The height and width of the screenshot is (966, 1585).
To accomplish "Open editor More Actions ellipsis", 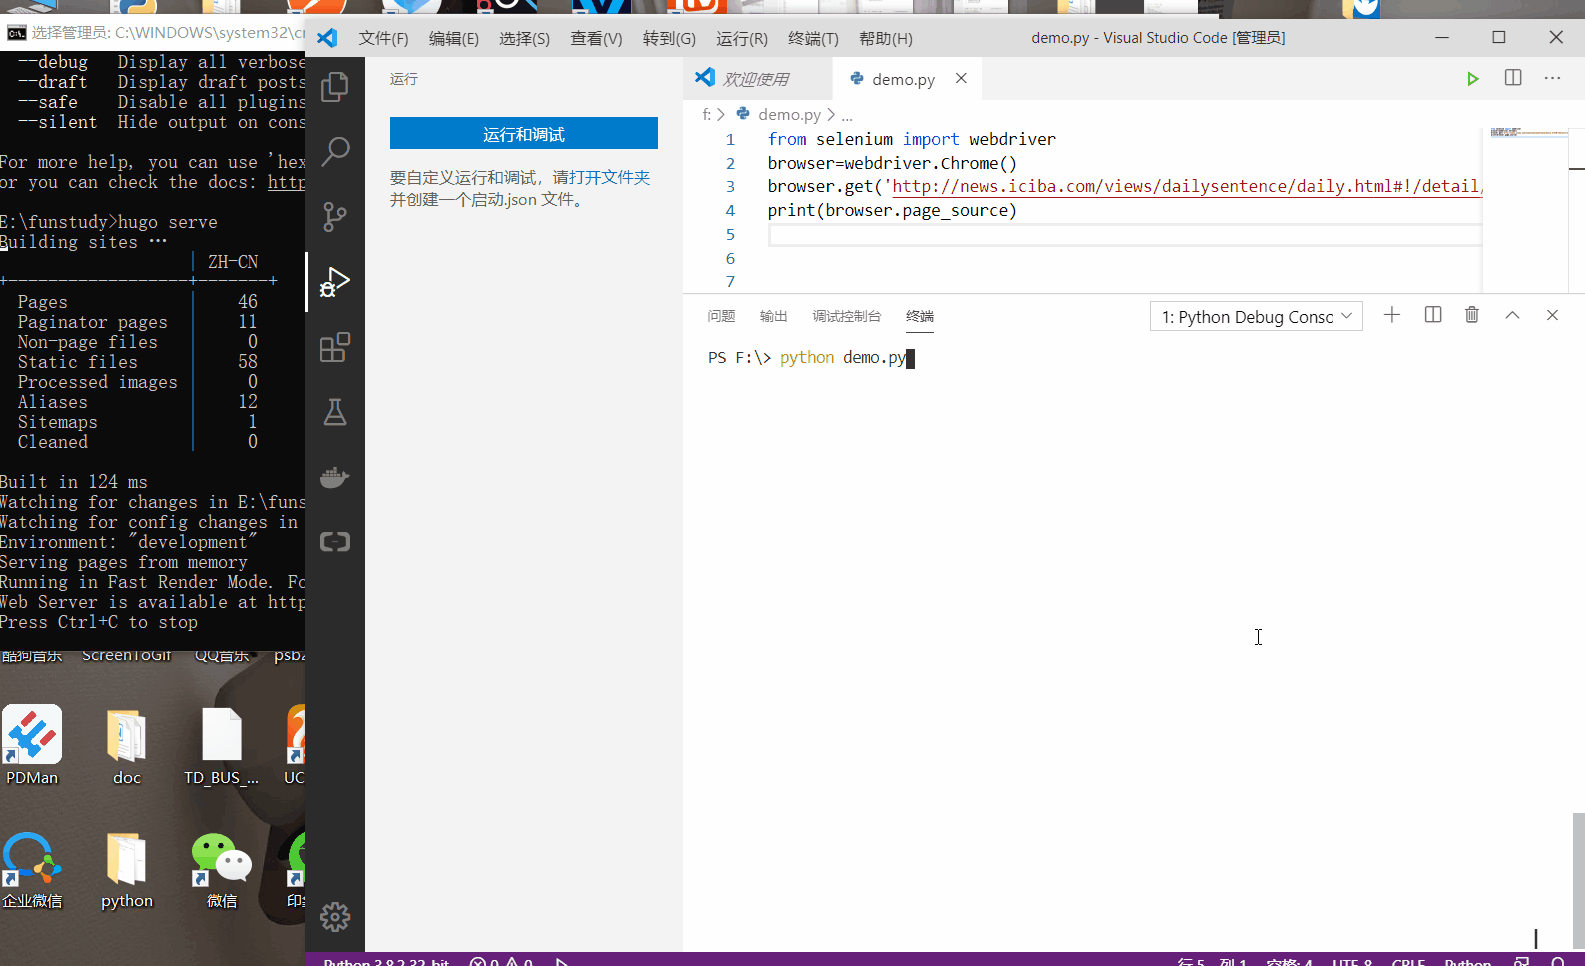I will coord(1552,78).
